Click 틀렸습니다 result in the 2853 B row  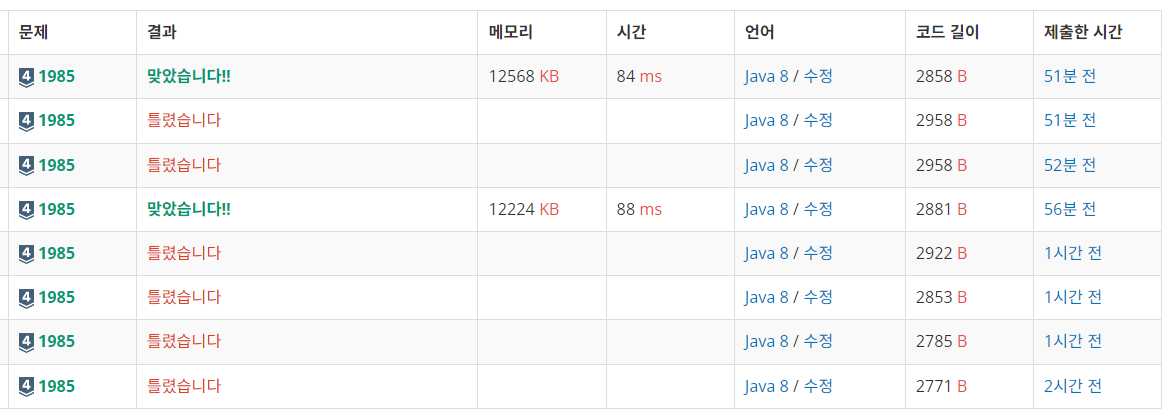point(184,298)
